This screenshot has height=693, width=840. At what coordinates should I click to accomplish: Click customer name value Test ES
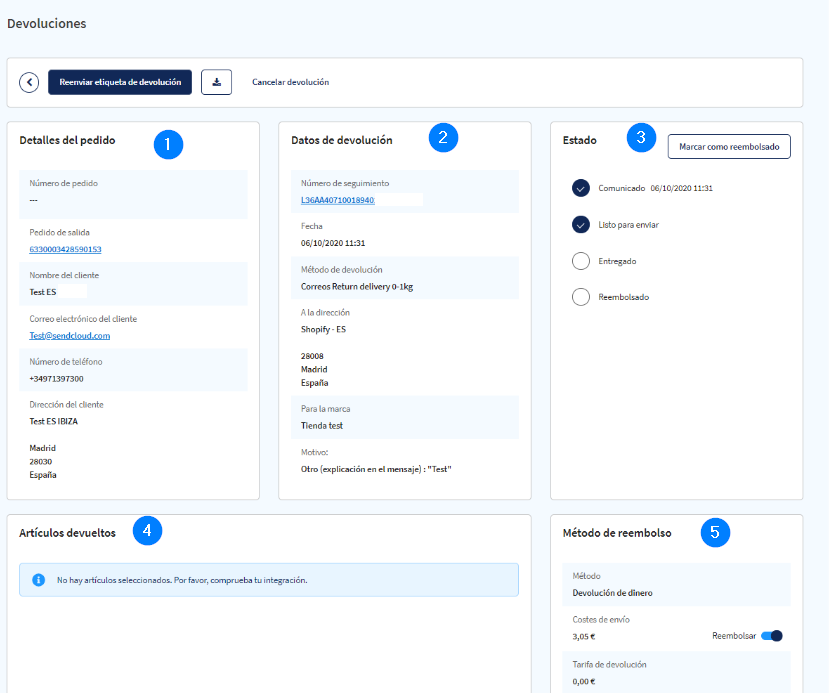tap(43, 292)
